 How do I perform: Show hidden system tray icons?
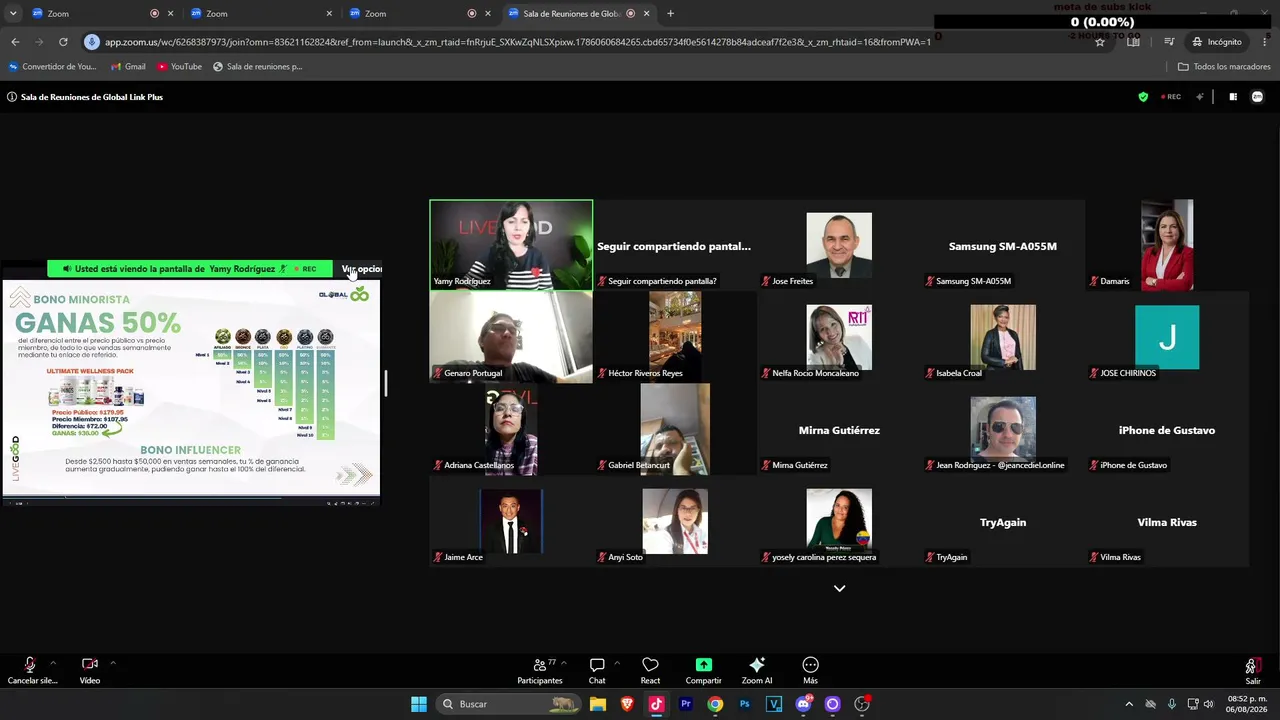[1129, 704]
